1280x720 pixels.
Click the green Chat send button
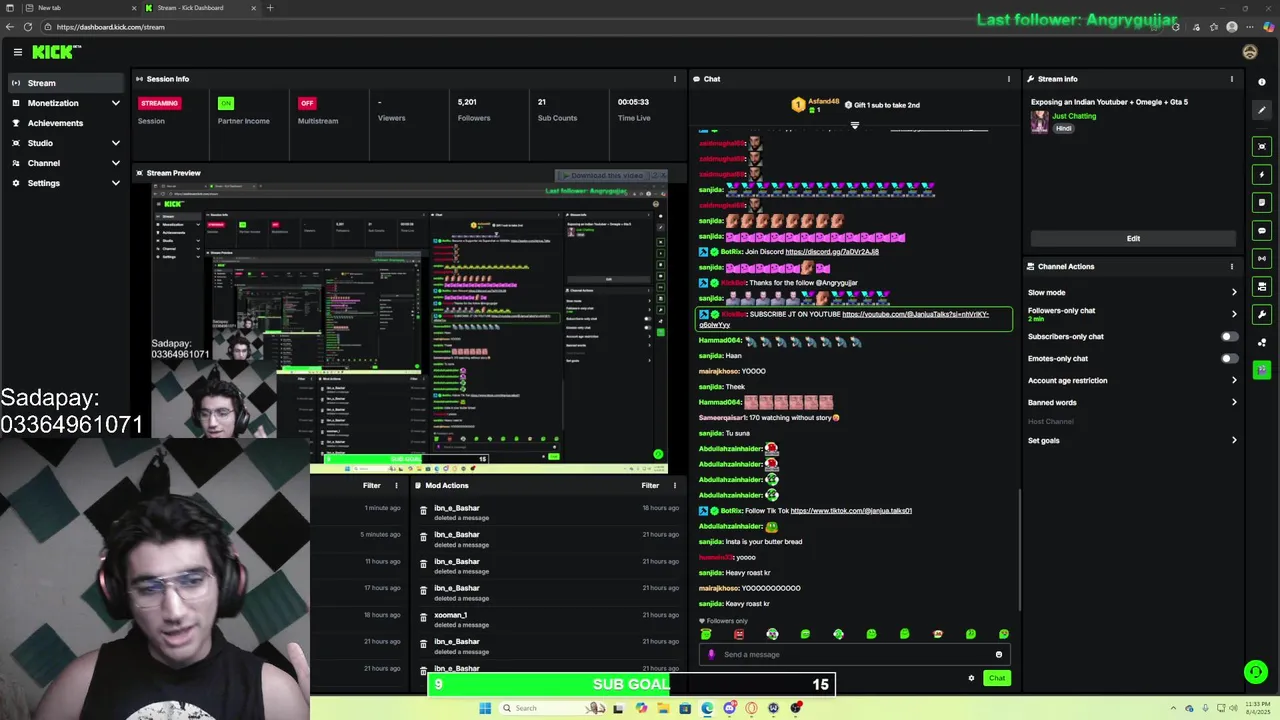pos(997,678)
